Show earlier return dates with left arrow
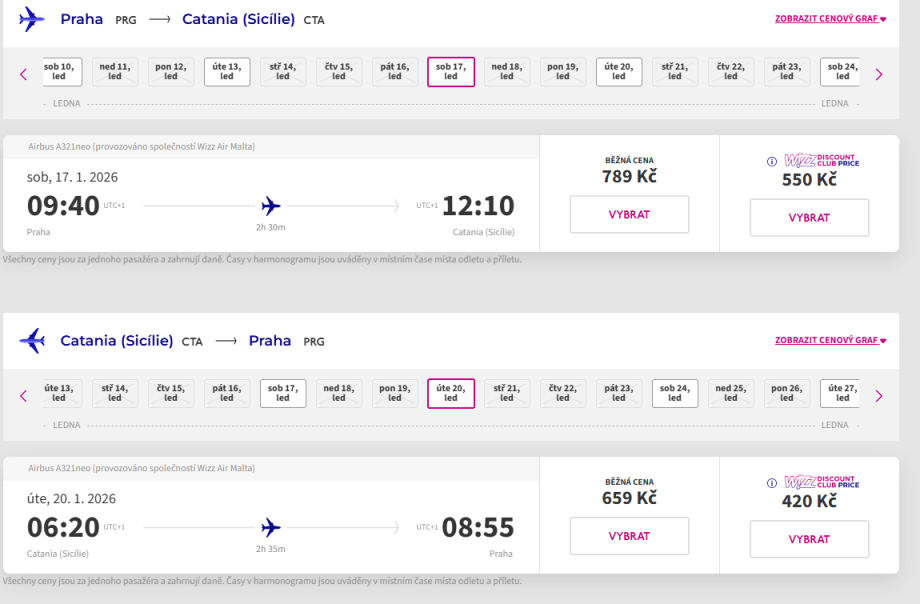920x604 pixels. click(x=24, y=395)
